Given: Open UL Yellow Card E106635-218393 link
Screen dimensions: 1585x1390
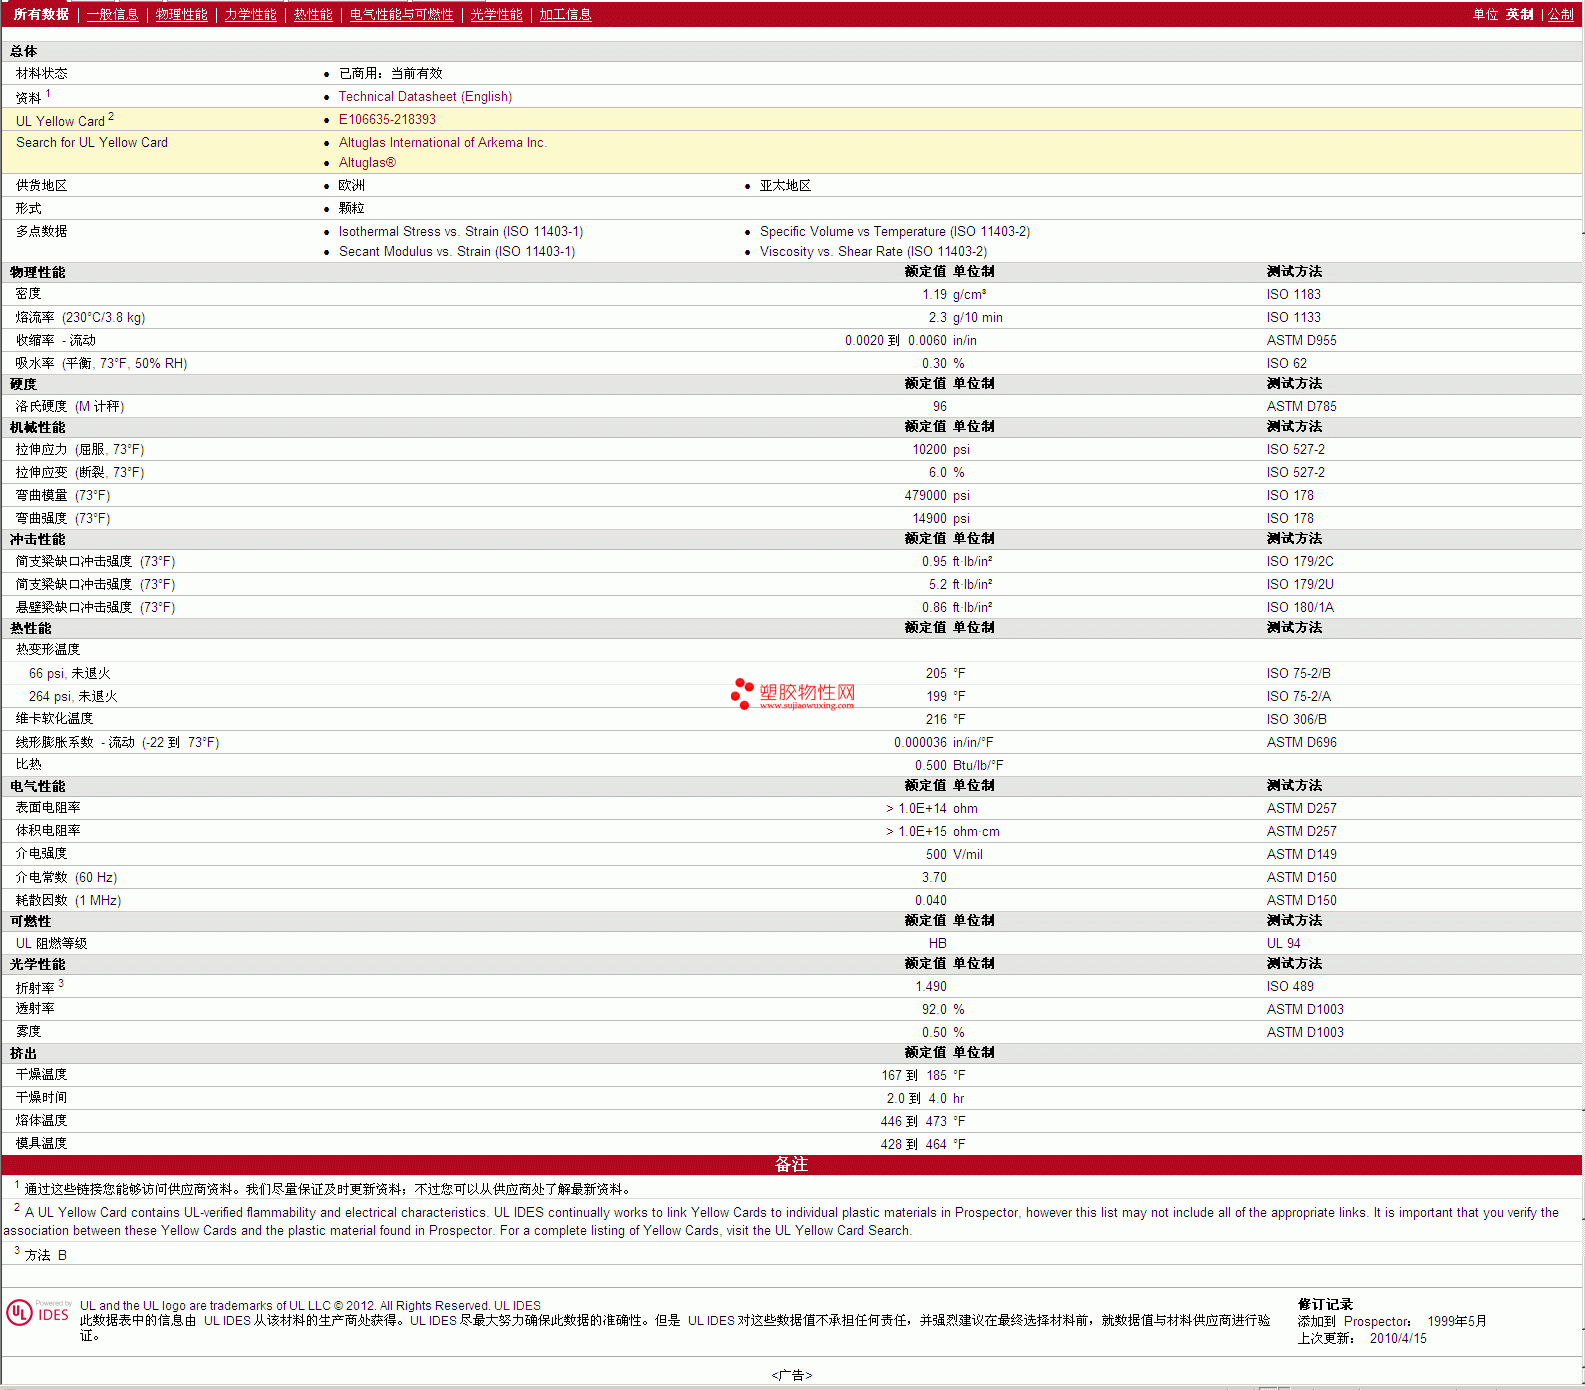Looking at the screenshot, I should coord(387,119).
